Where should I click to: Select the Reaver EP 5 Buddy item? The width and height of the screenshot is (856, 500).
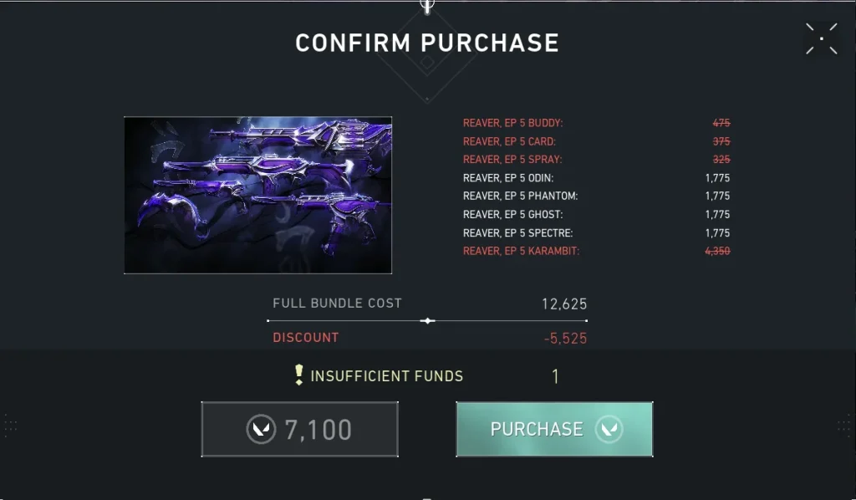(x=513, y=123)
